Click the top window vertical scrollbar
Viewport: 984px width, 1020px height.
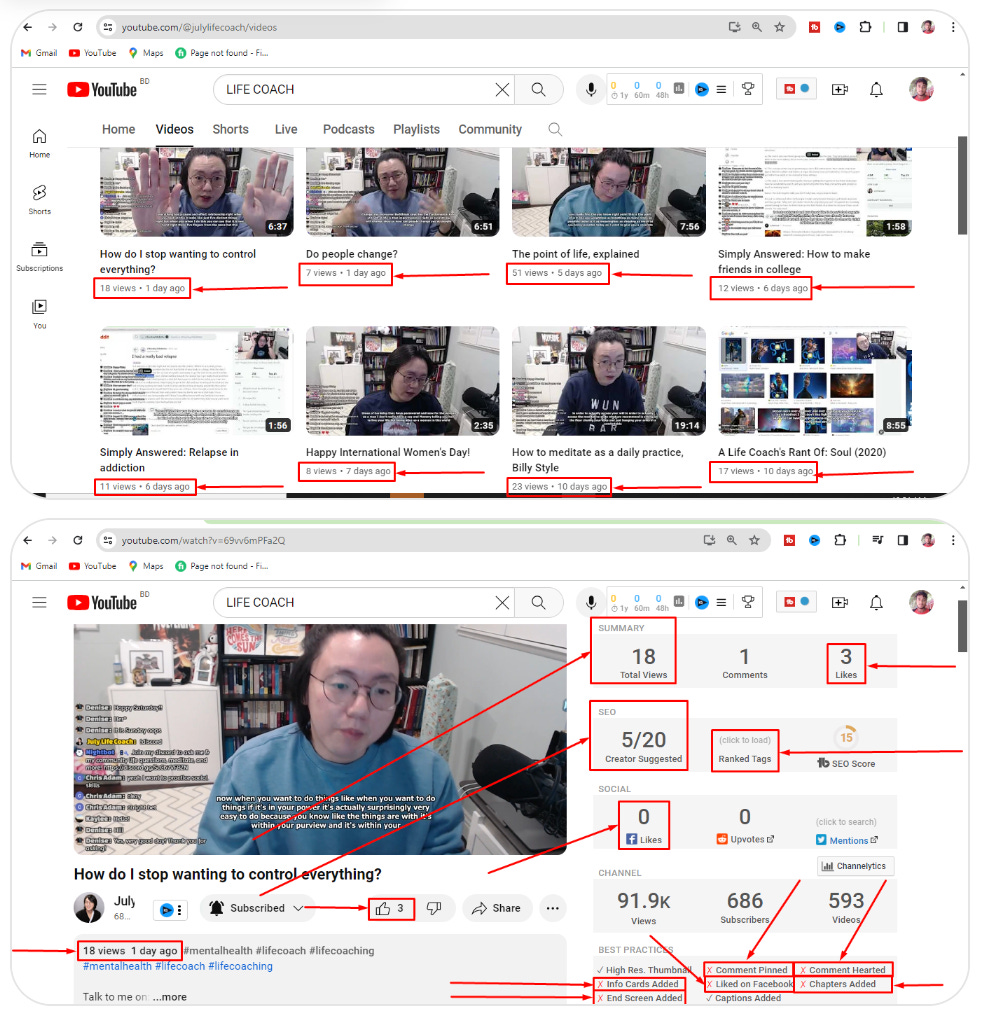tap(962, 185)
